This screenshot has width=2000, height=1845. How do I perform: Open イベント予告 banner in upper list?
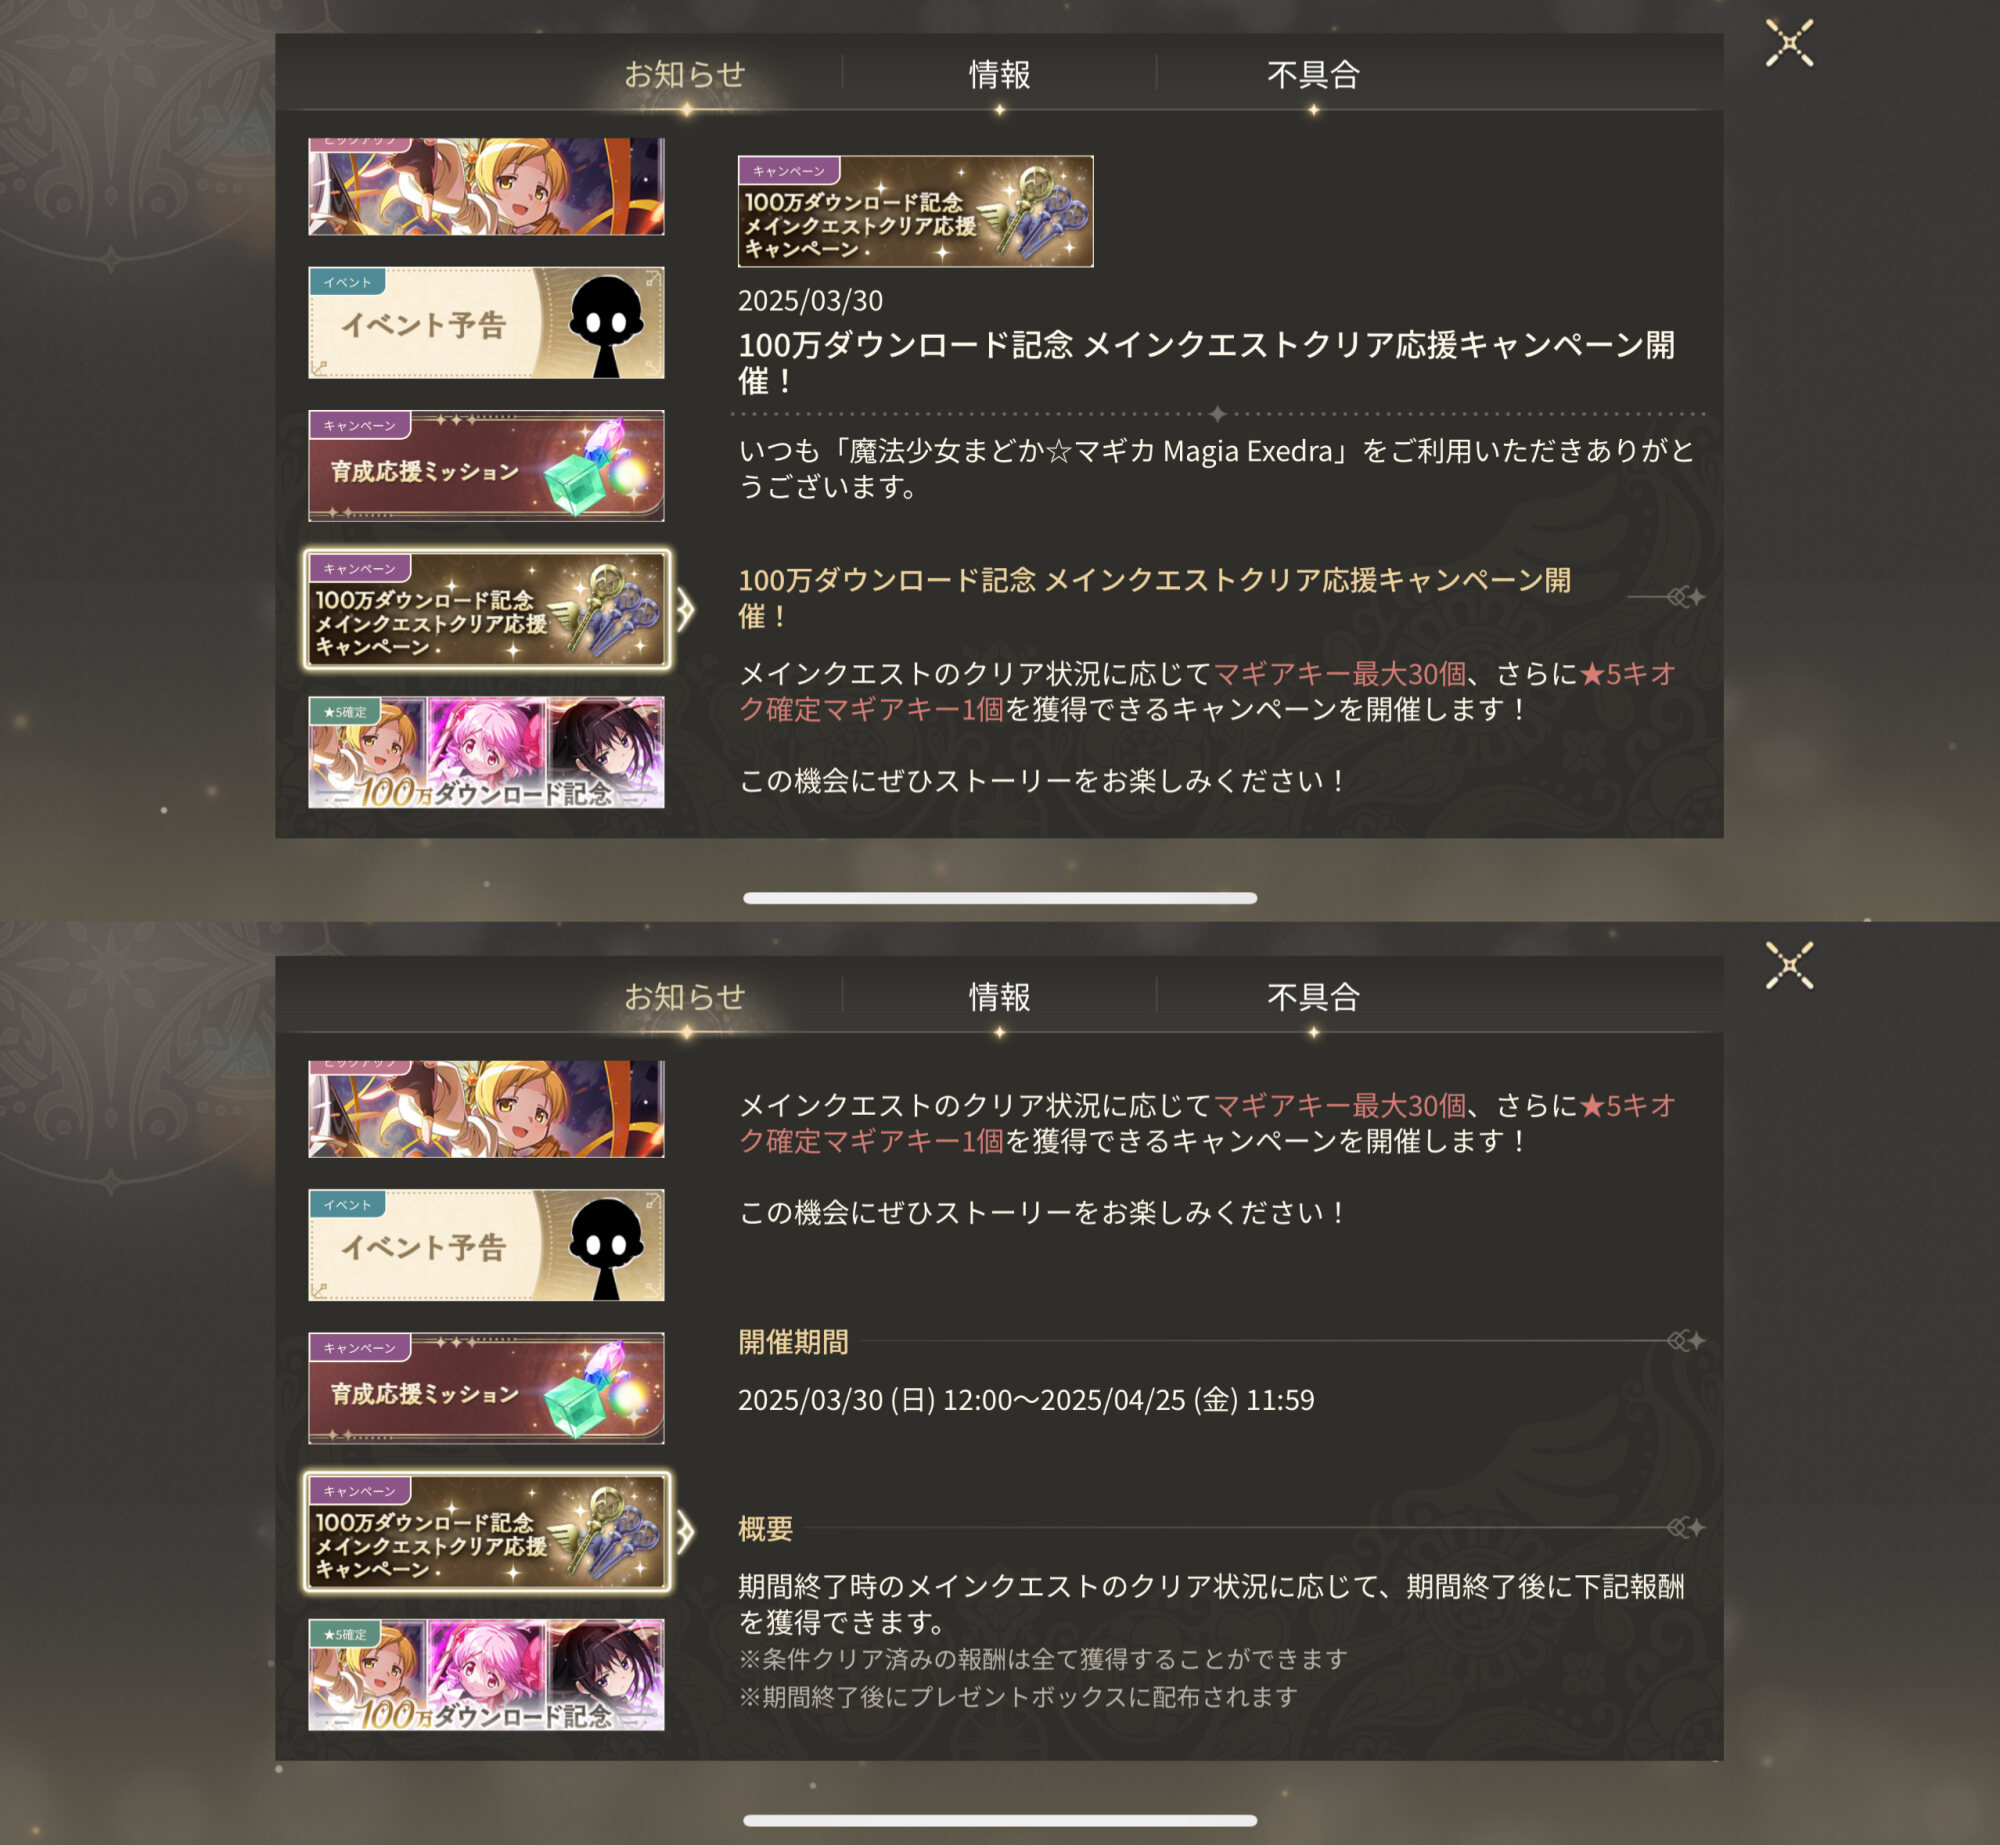(x=486, y=323)
